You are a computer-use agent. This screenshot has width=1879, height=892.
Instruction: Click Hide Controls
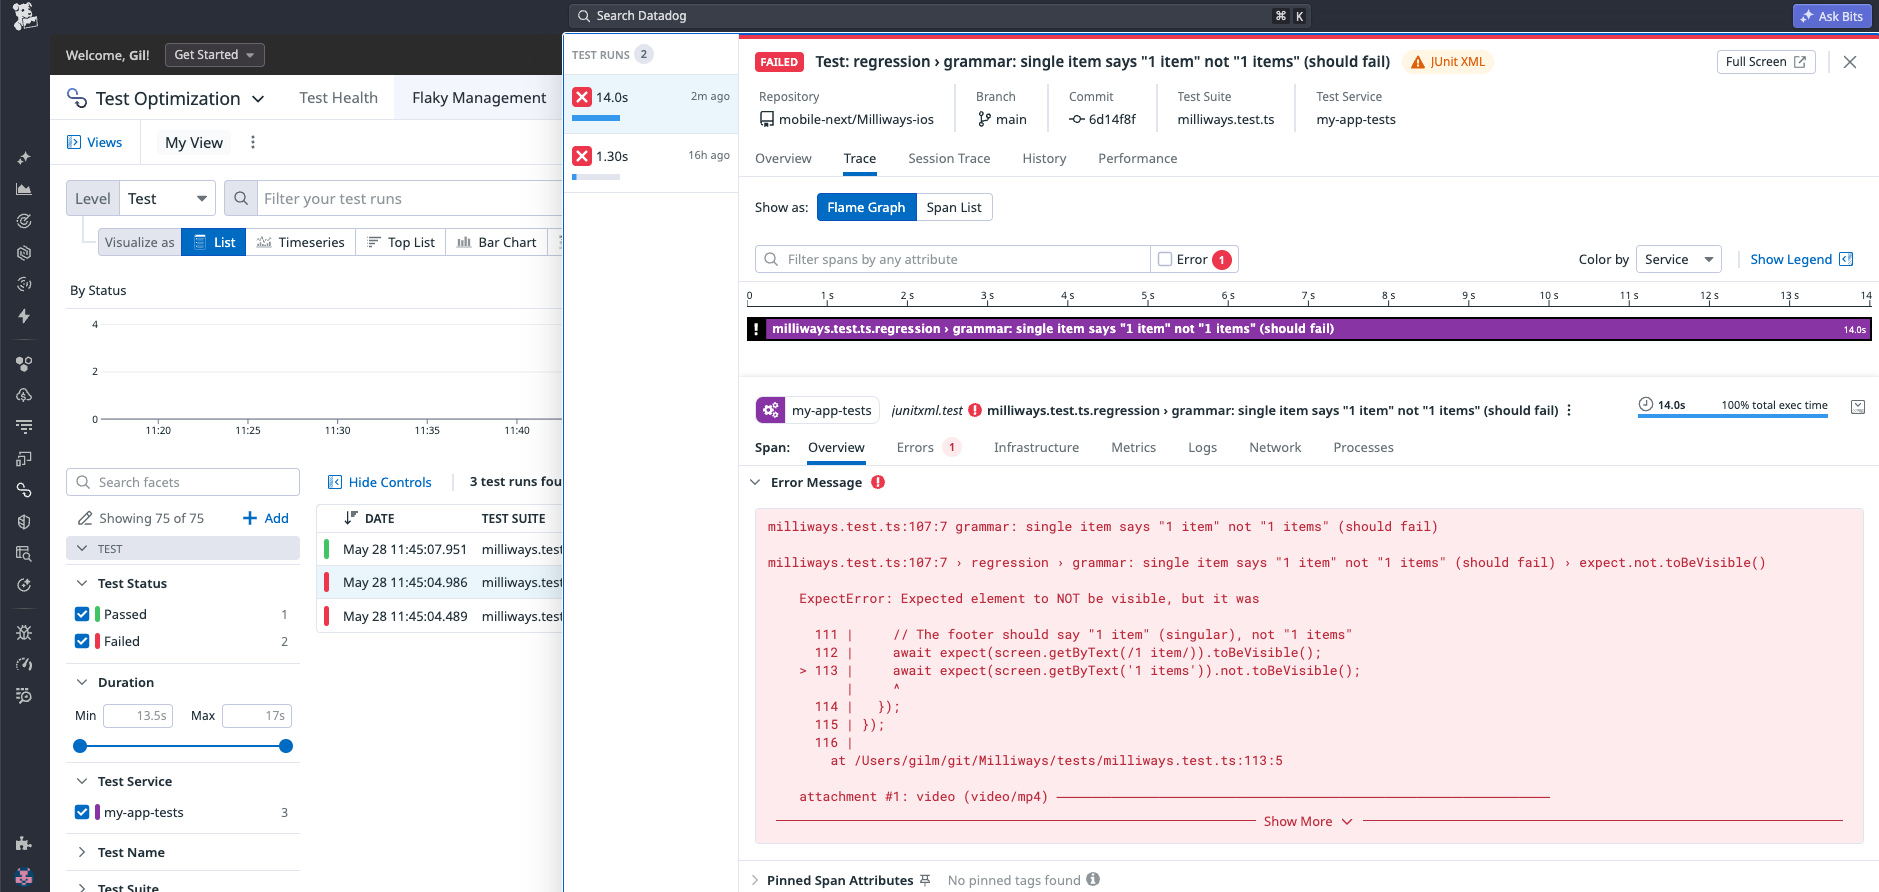coord(380,482)
